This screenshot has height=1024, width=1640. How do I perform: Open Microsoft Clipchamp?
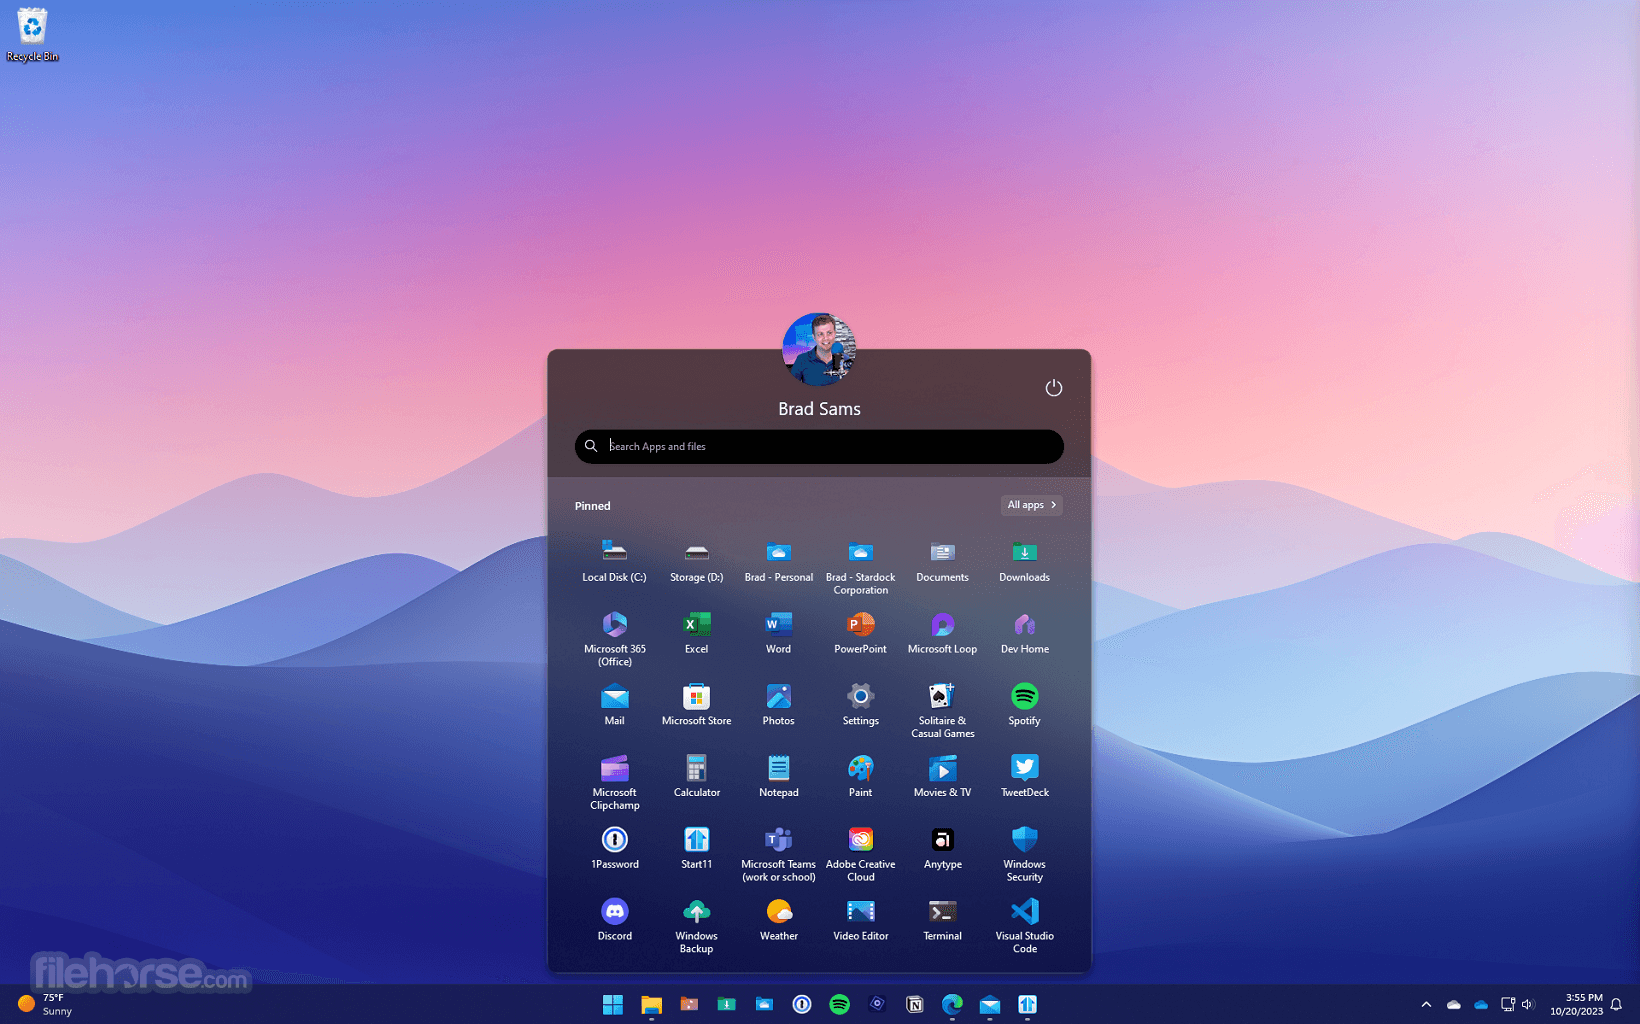tap(614, 783)
